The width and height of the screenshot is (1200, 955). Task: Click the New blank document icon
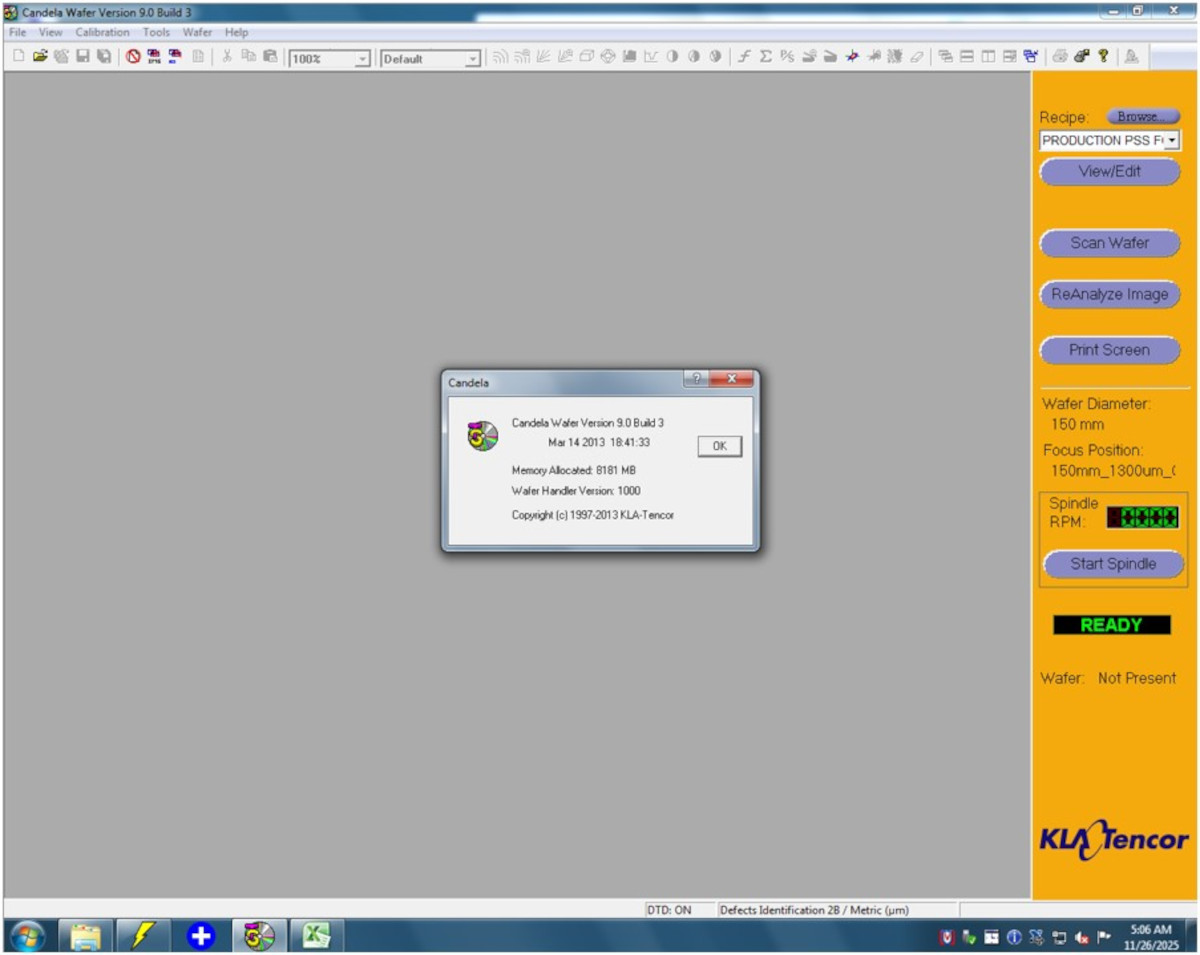pyautogui.click(x=19, y=57)
